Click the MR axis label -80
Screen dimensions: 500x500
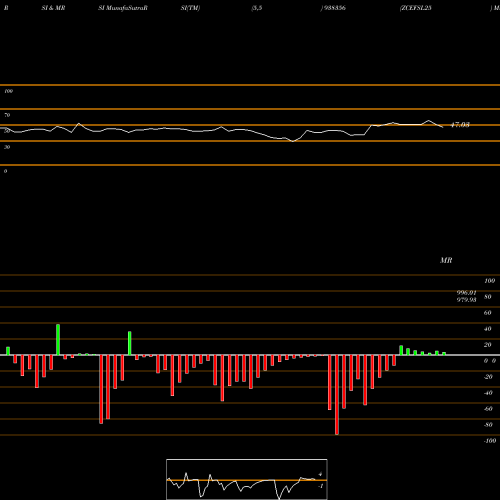(x=488, y=425)
